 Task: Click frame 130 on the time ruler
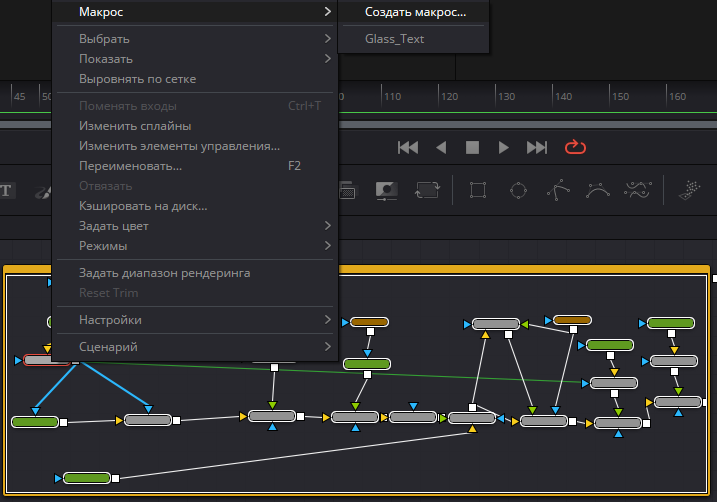coord(507,96)
